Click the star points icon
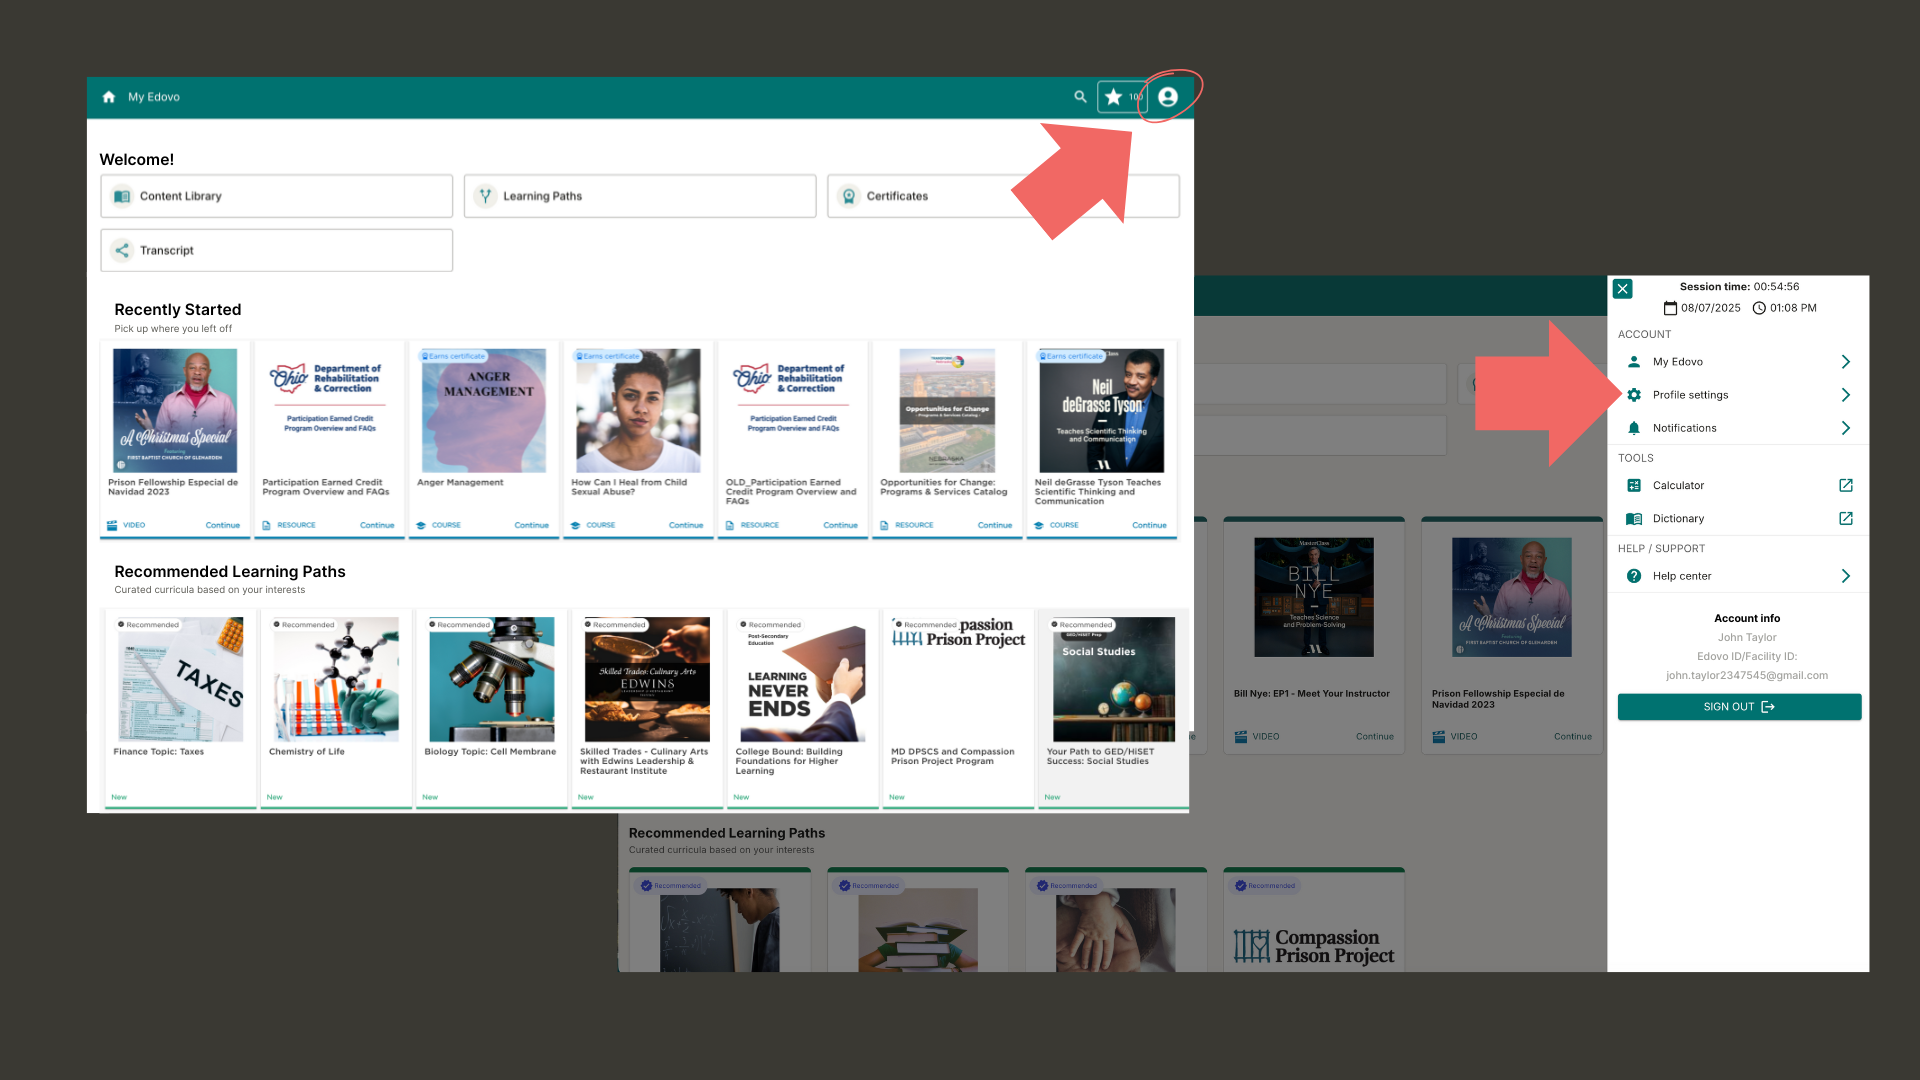Viewport: 1920px width, 1080px height. tap(1113, 97)
